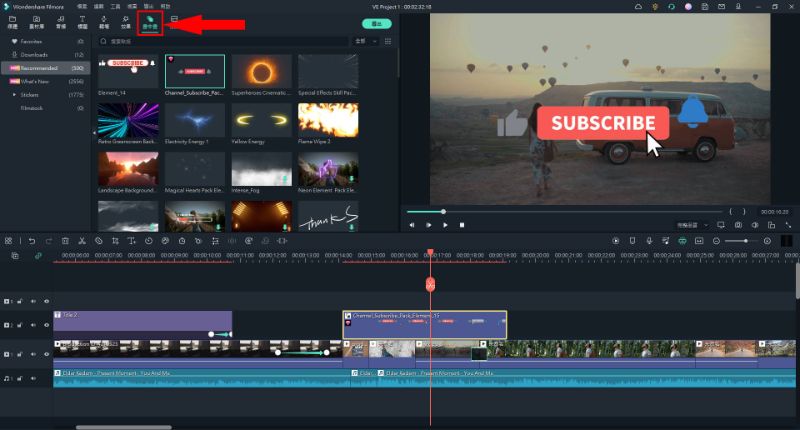Open the filter dropdown beside search

(x=366, y=41)
